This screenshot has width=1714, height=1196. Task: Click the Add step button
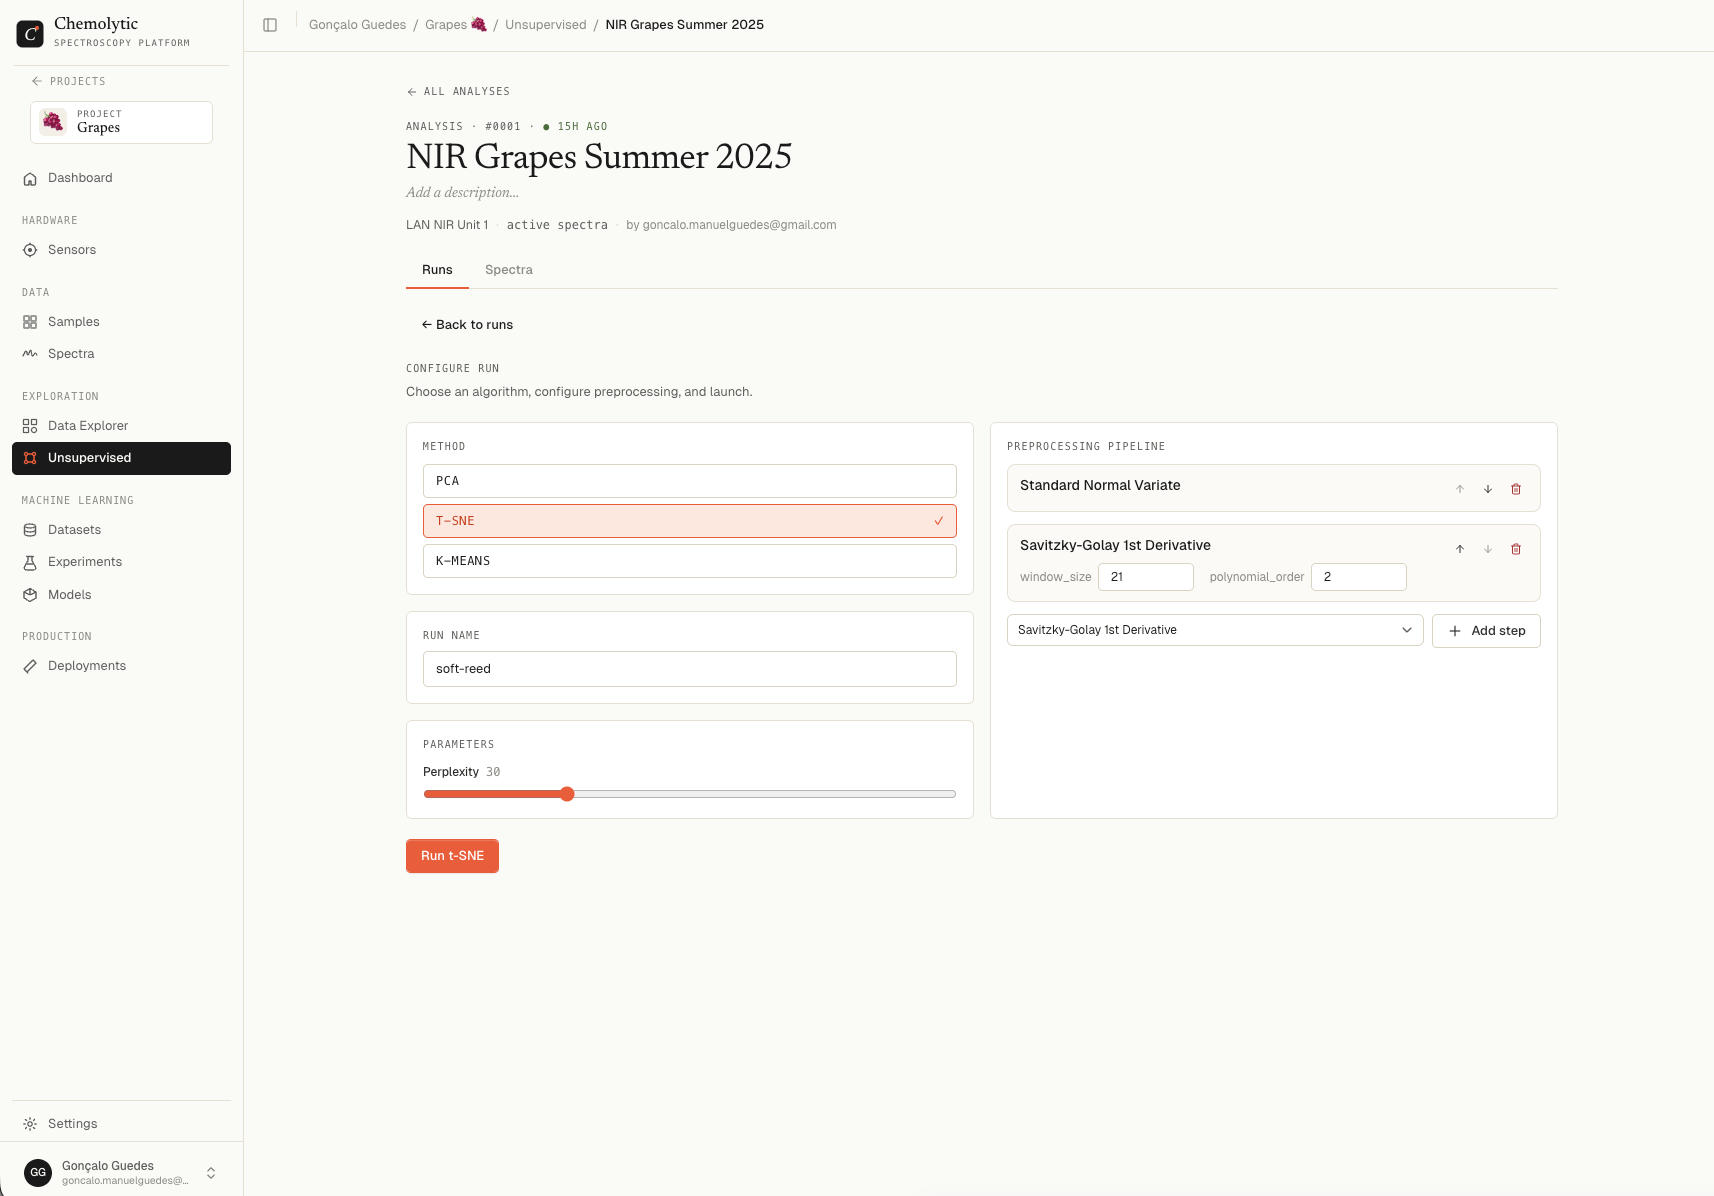click(1486, 631)
